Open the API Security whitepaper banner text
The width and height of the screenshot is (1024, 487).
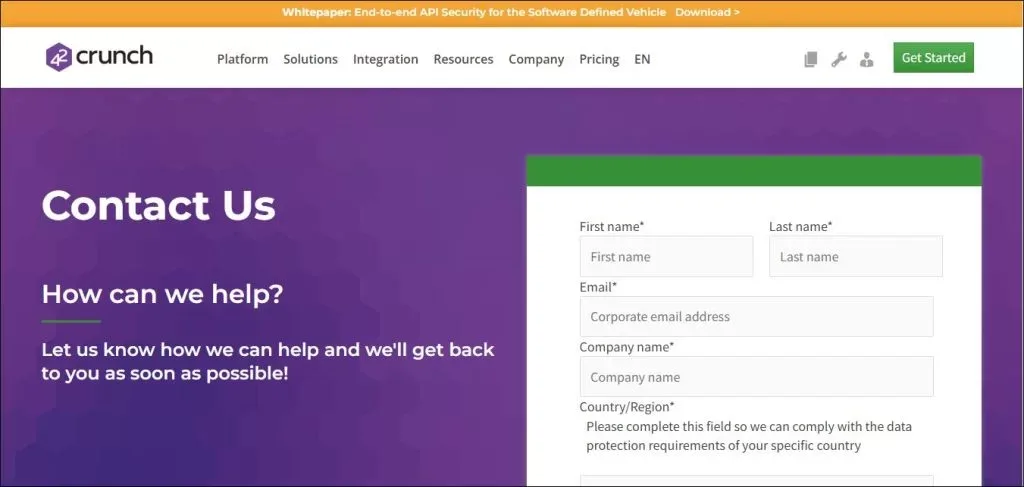474,12
